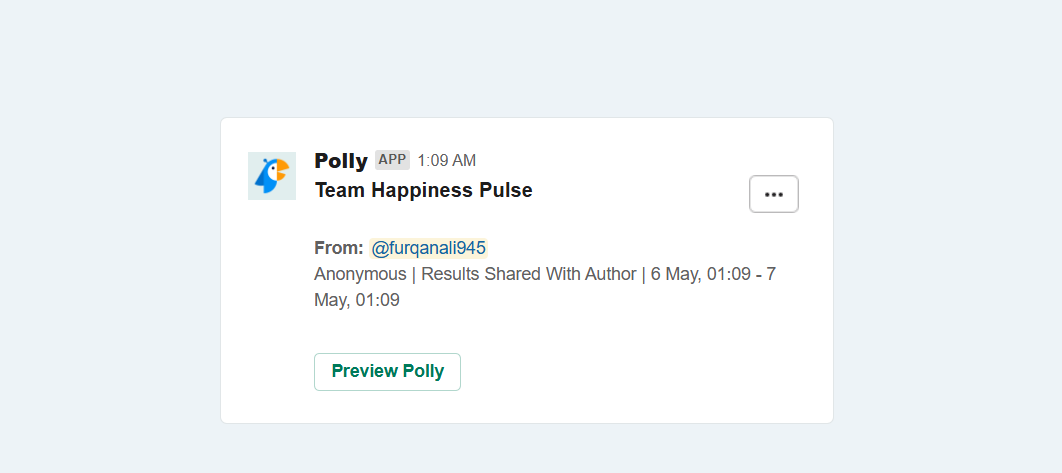Select the Team Happiness Pulse title
The height and width of the screenshot is (473, 1062).
click(423, 190)
